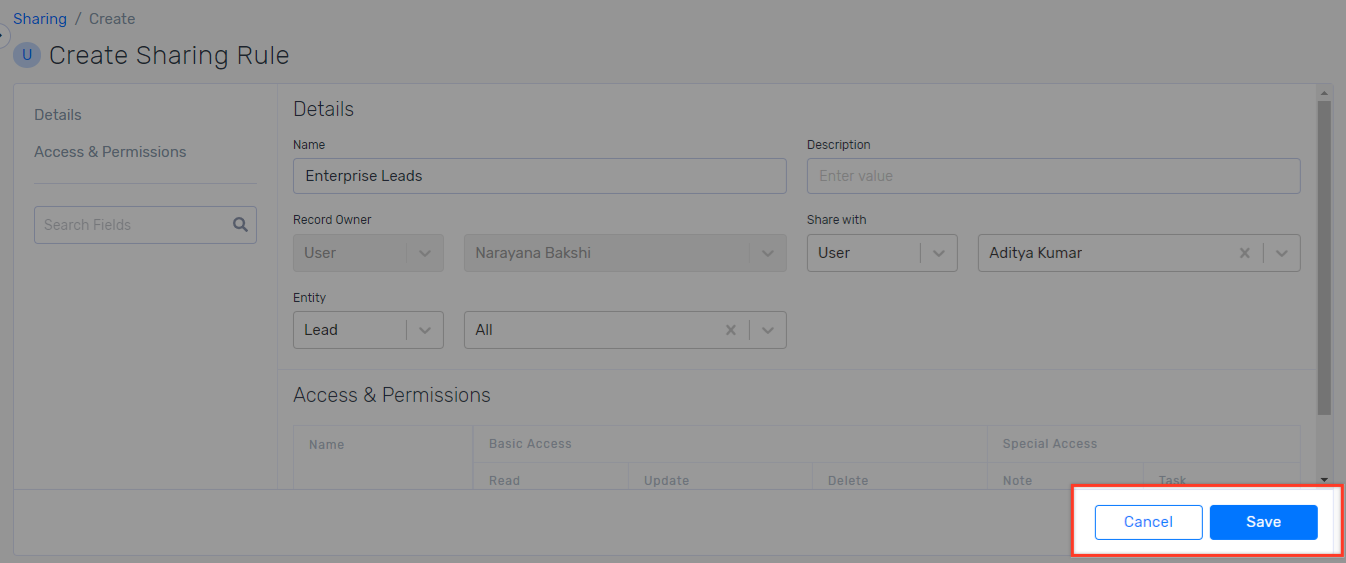Image resolution: width=1346 pixels, height=563 pixels.
Task: Click the sidebar collapse arrow at left edge
Action: click(x=3, y=35)
